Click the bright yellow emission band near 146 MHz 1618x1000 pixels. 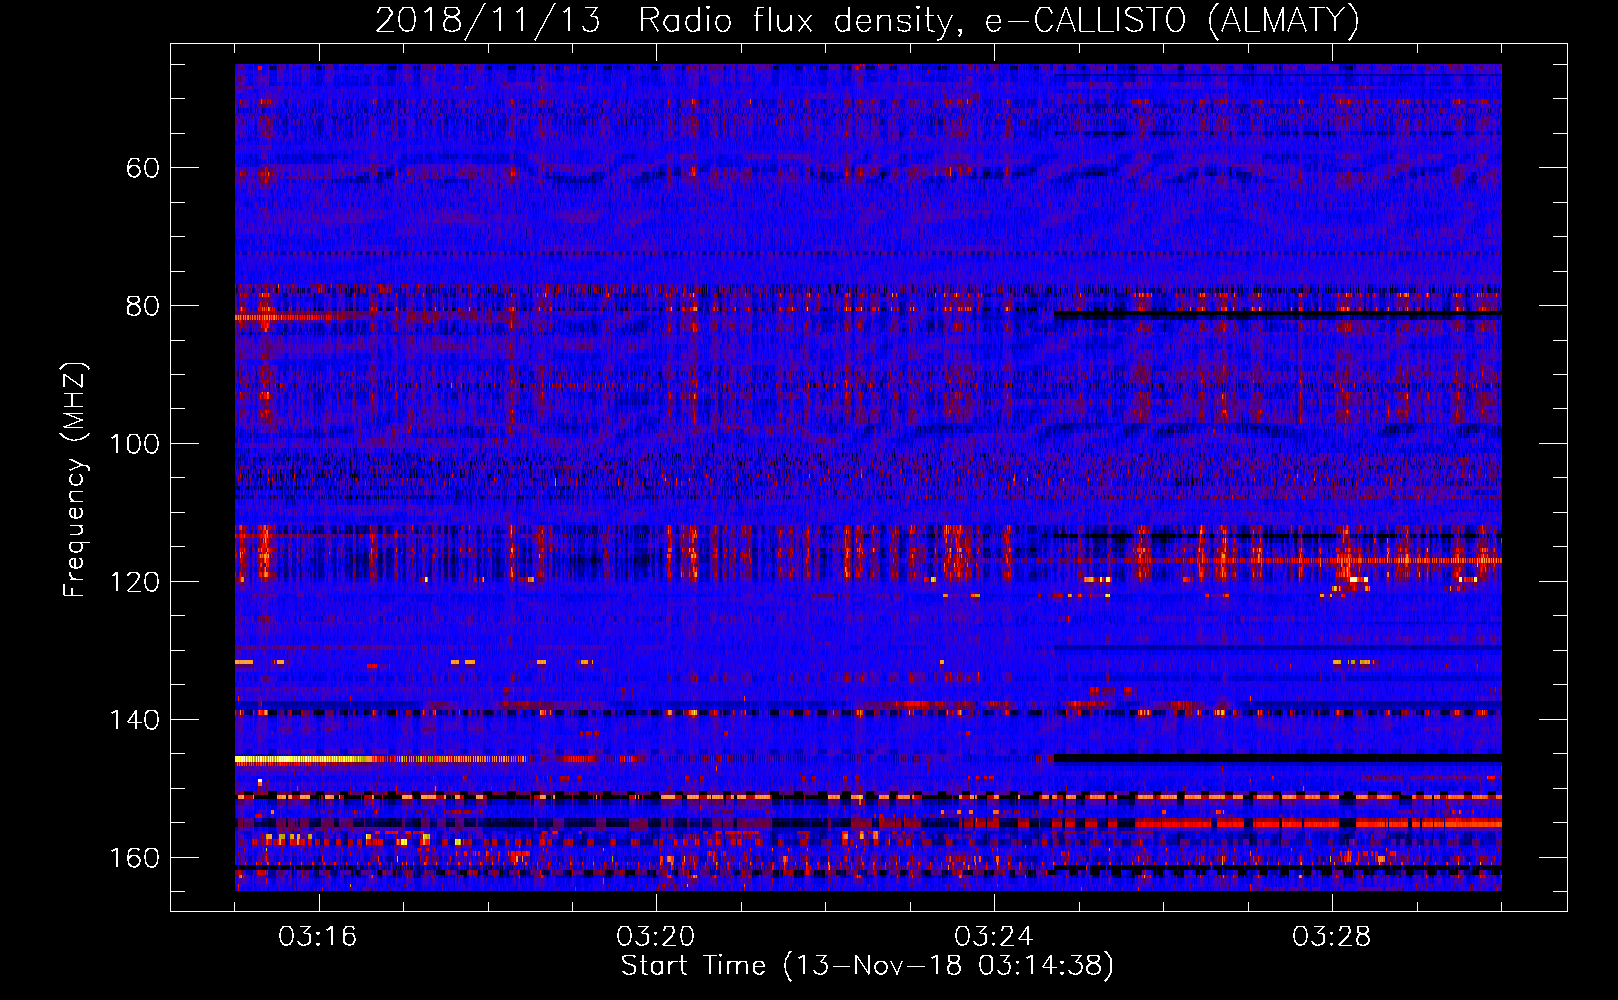[x=305, y=760]
